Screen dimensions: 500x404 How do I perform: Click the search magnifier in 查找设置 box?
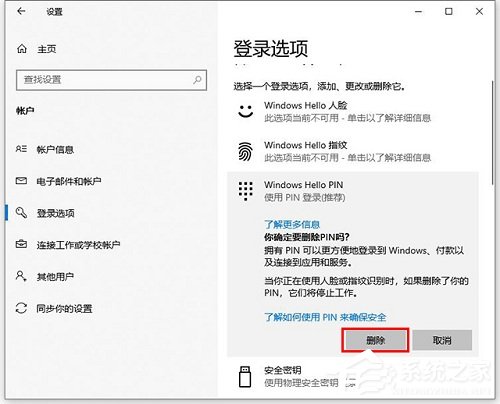point(197,80)
